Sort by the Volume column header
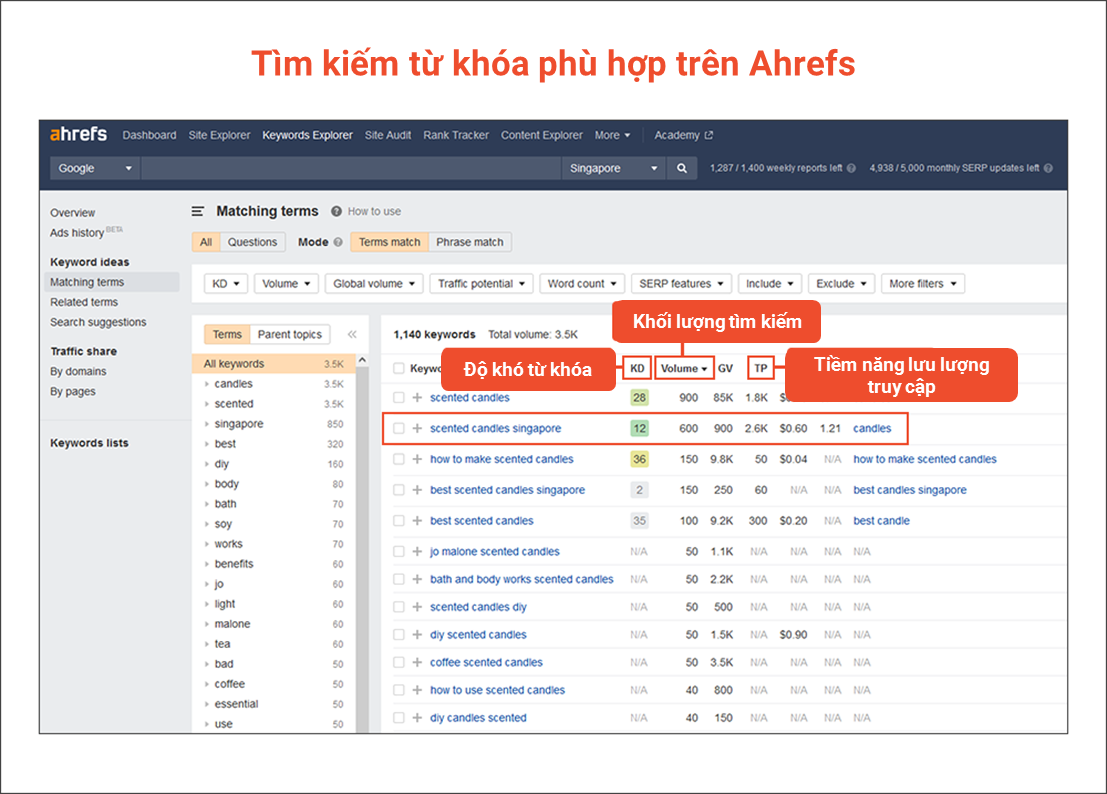Viewport: 1107px width, 794px height. tap(683, 368)
